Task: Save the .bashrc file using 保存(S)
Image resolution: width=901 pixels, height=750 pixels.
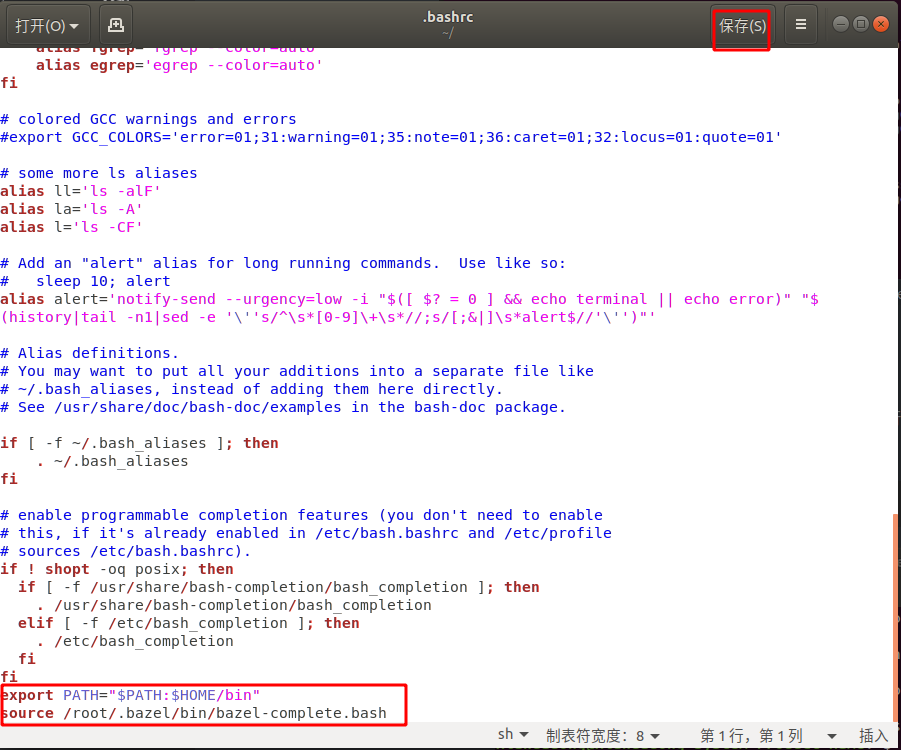Action: coord(741,26)
